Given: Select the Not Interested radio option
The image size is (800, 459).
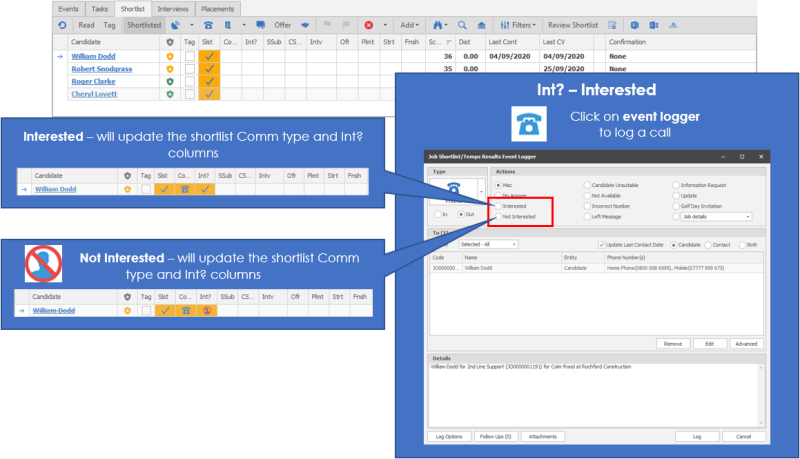Looking at the screenshot, I should (497, 216).
